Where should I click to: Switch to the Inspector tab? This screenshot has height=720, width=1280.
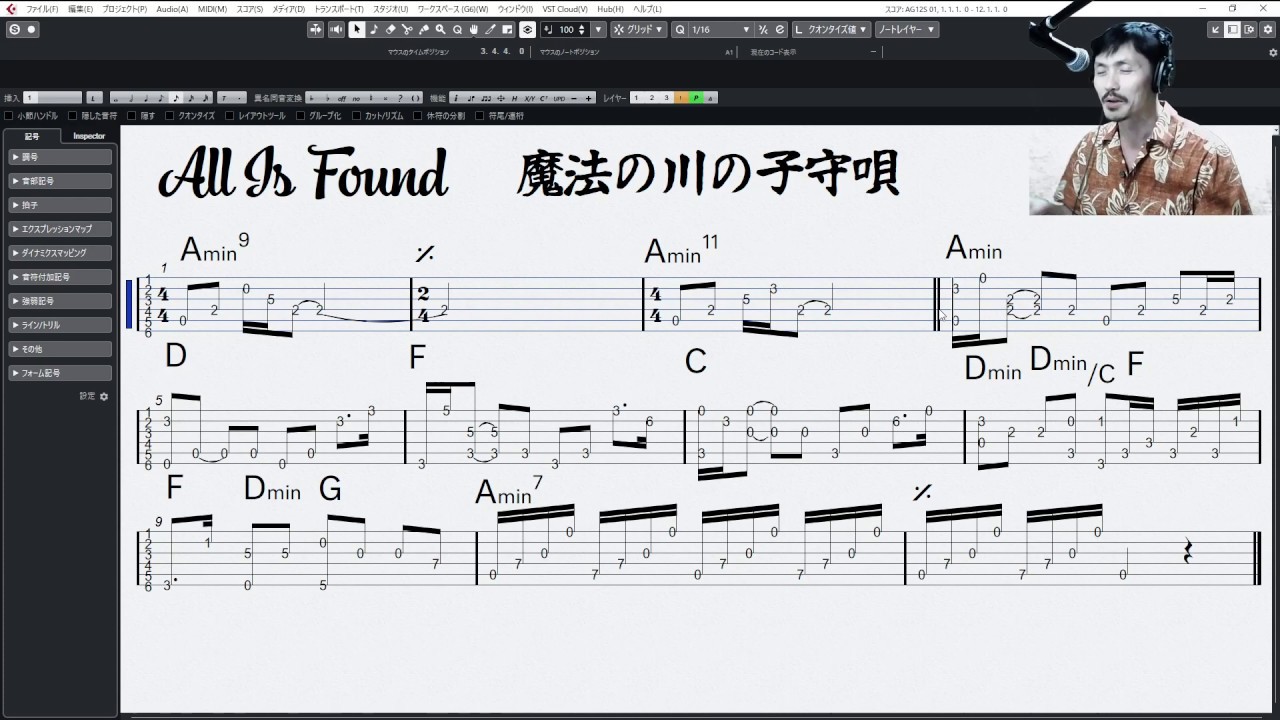click(88, 134)
